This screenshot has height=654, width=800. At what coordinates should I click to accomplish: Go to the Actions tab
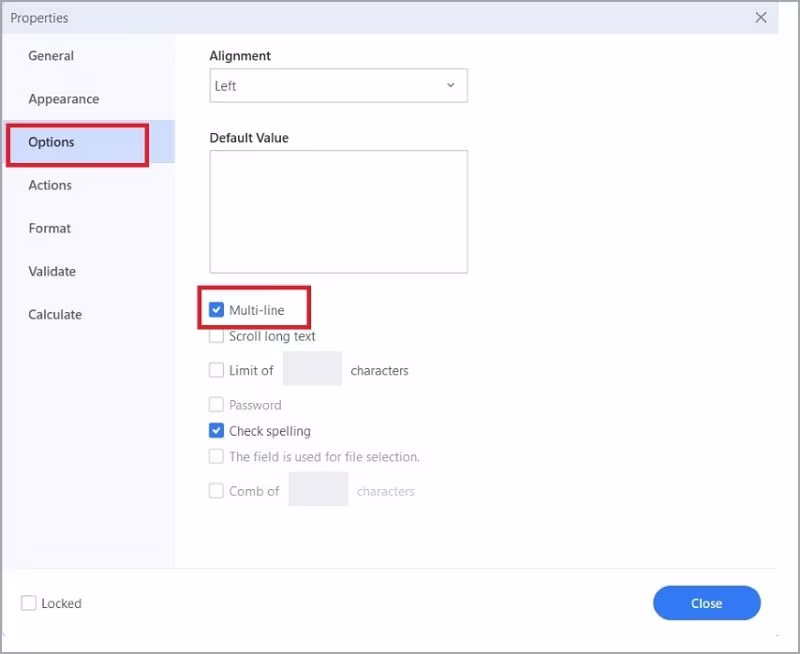[x=50, y=185]
